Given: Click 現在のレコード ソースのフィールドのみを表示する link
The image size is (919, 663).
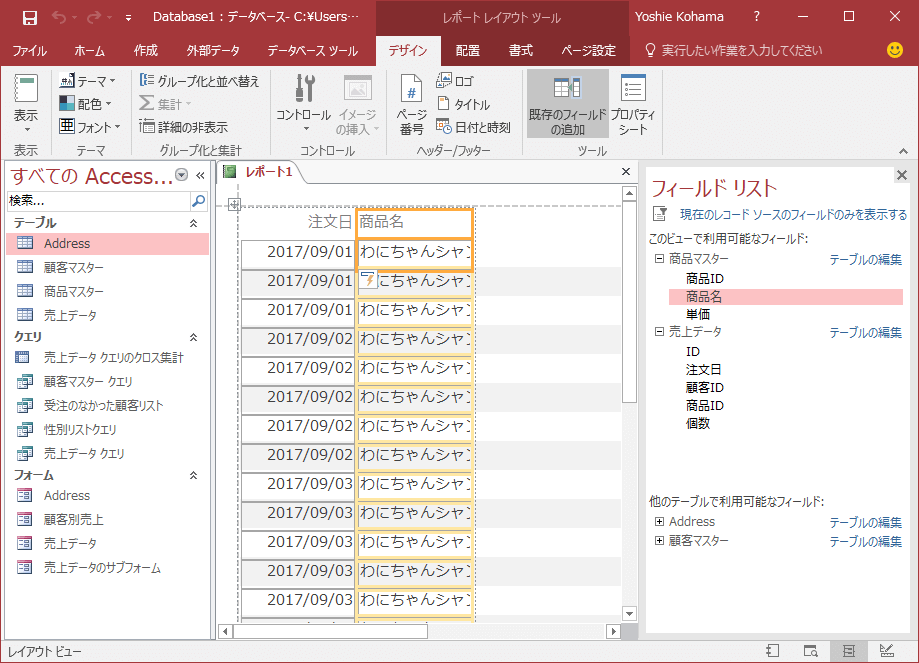Looking at the screenshot, I should point(794,215).
